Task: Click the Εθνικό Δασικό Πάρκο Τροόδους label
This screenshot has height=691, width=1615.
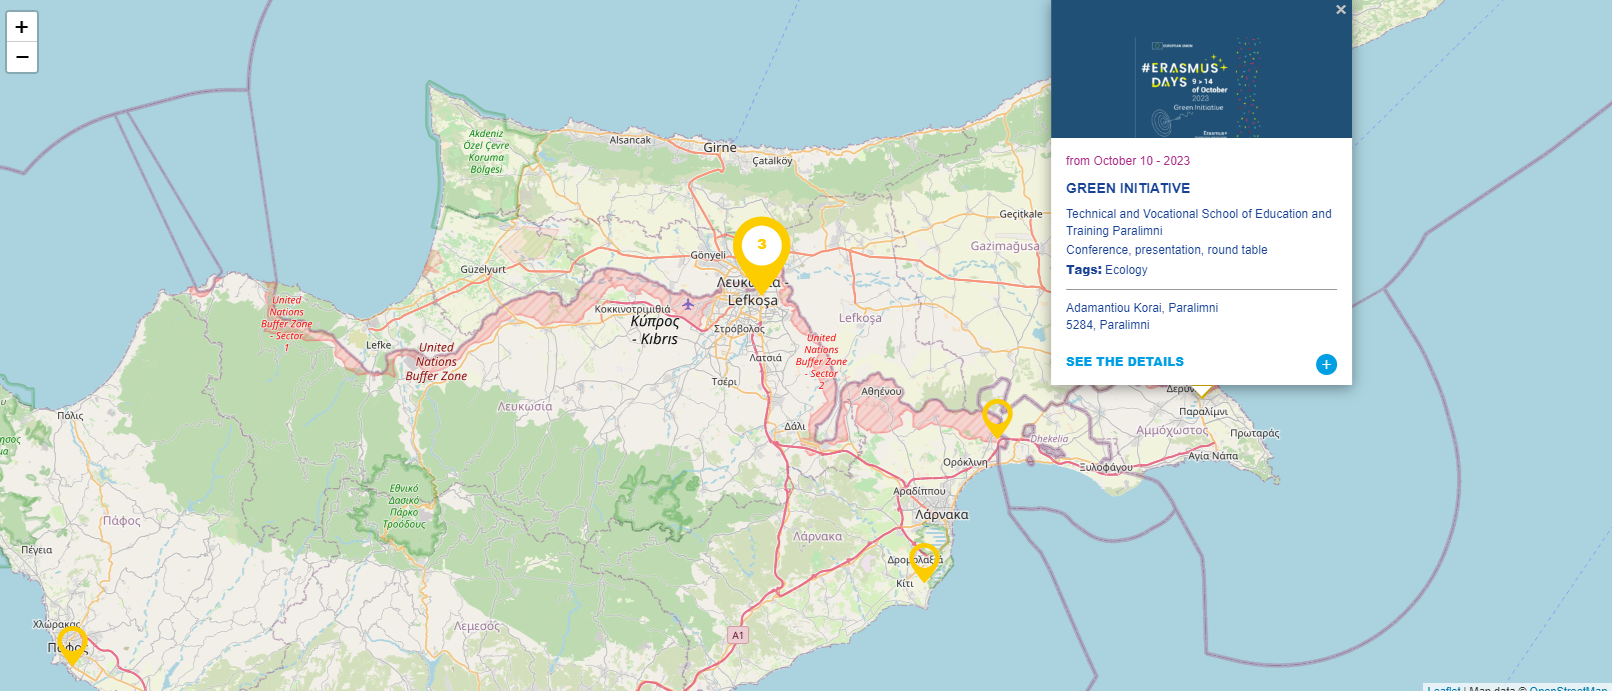Action: click(404, 506)
